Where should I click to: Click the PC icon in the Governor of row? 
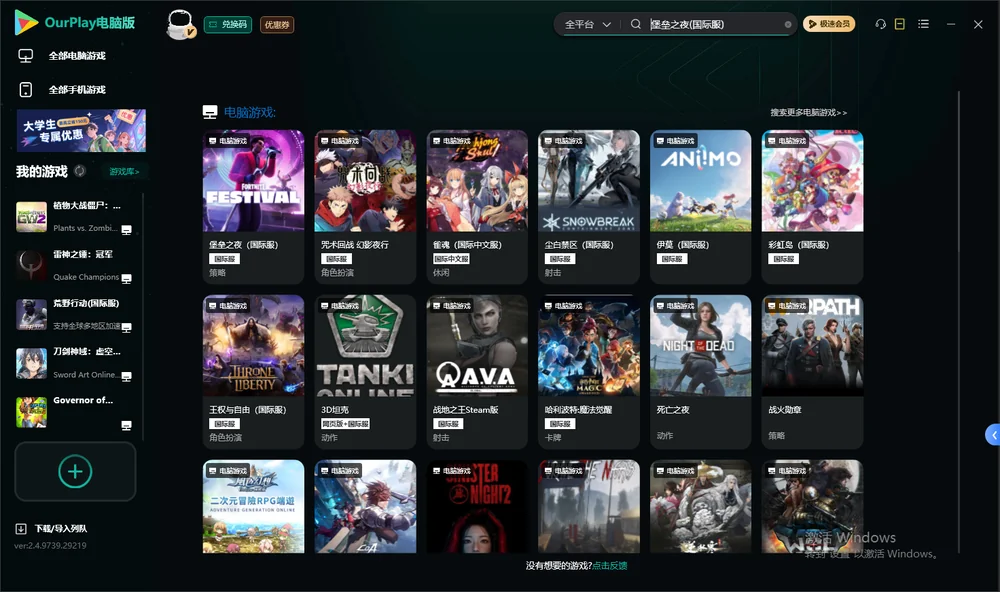pos(126,426)
